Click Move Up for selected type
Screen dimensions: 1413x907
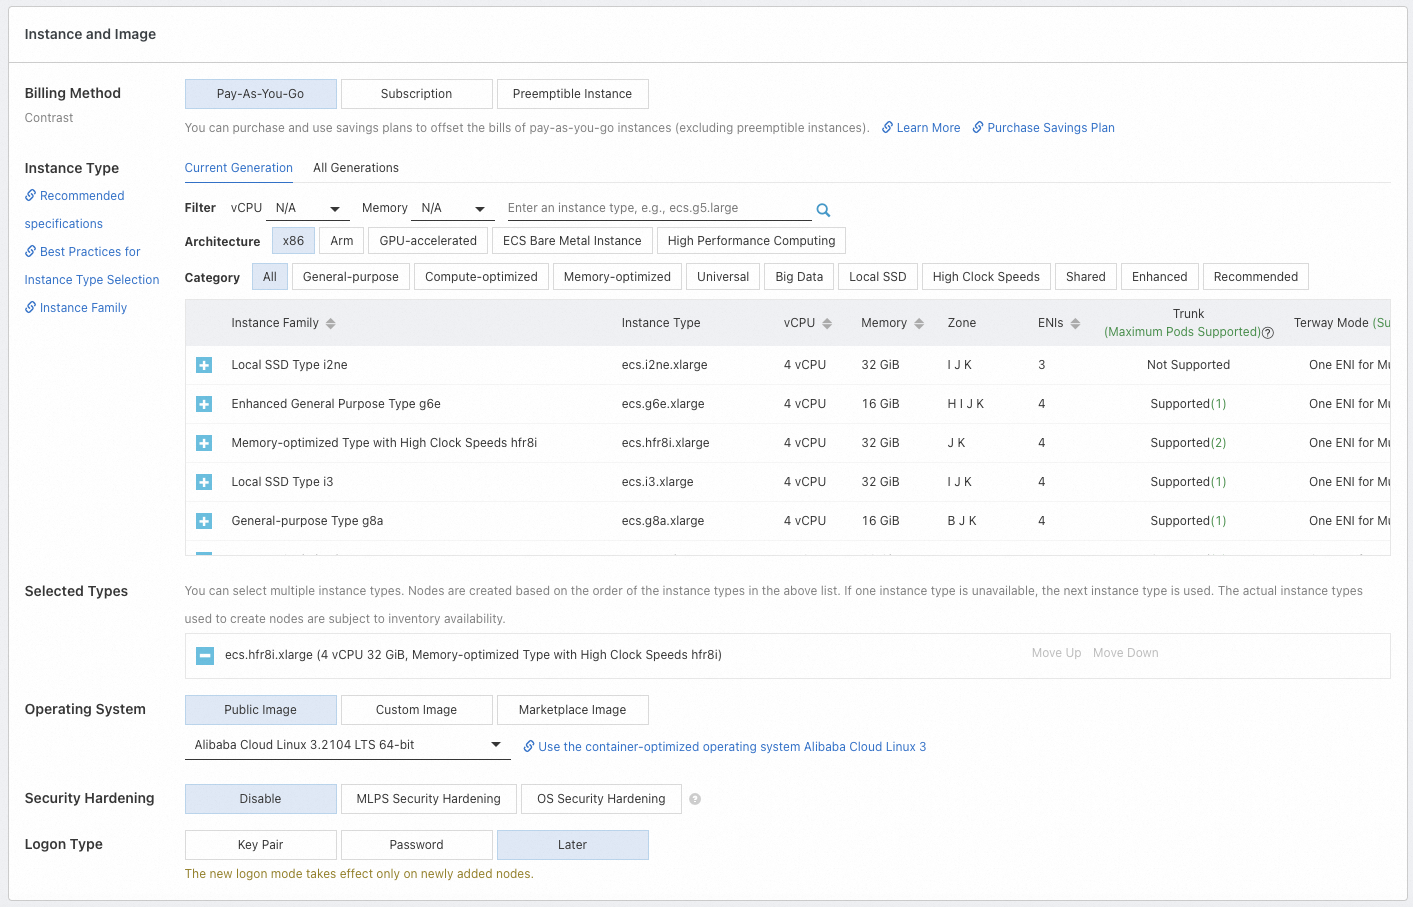click(x=1056, y=653)
